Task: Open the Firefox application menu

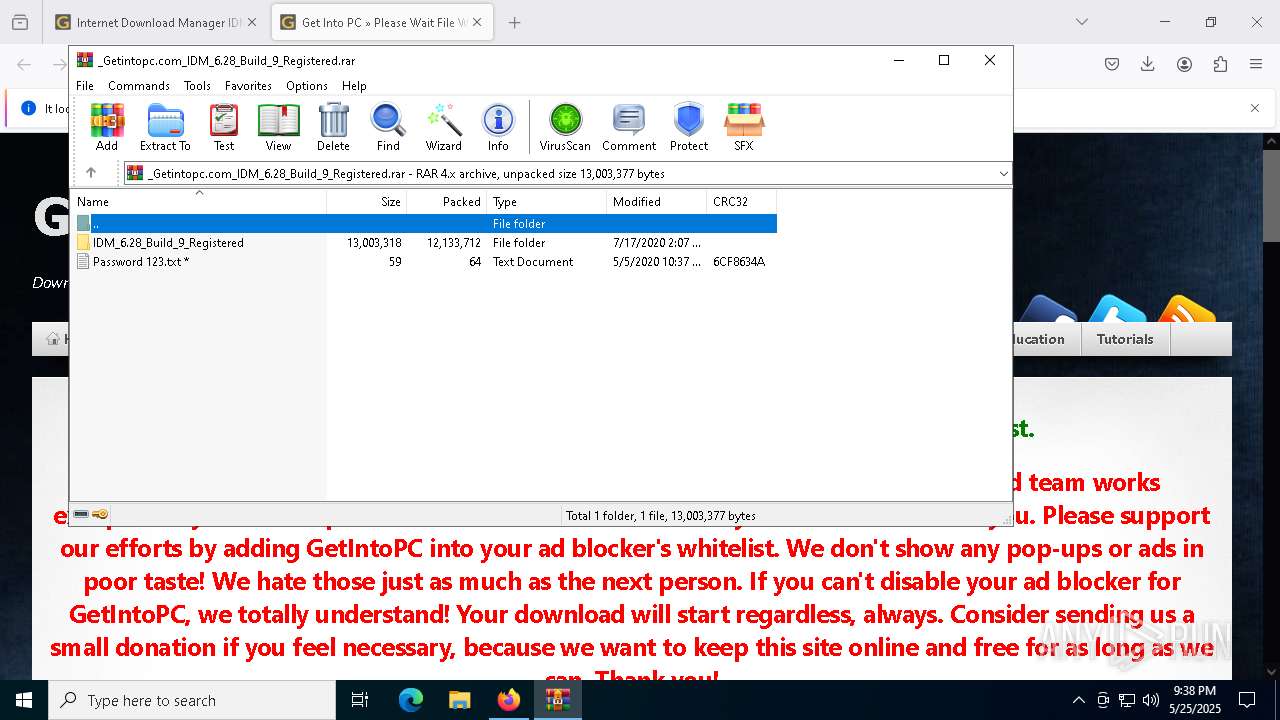Action: (1256, 64)
